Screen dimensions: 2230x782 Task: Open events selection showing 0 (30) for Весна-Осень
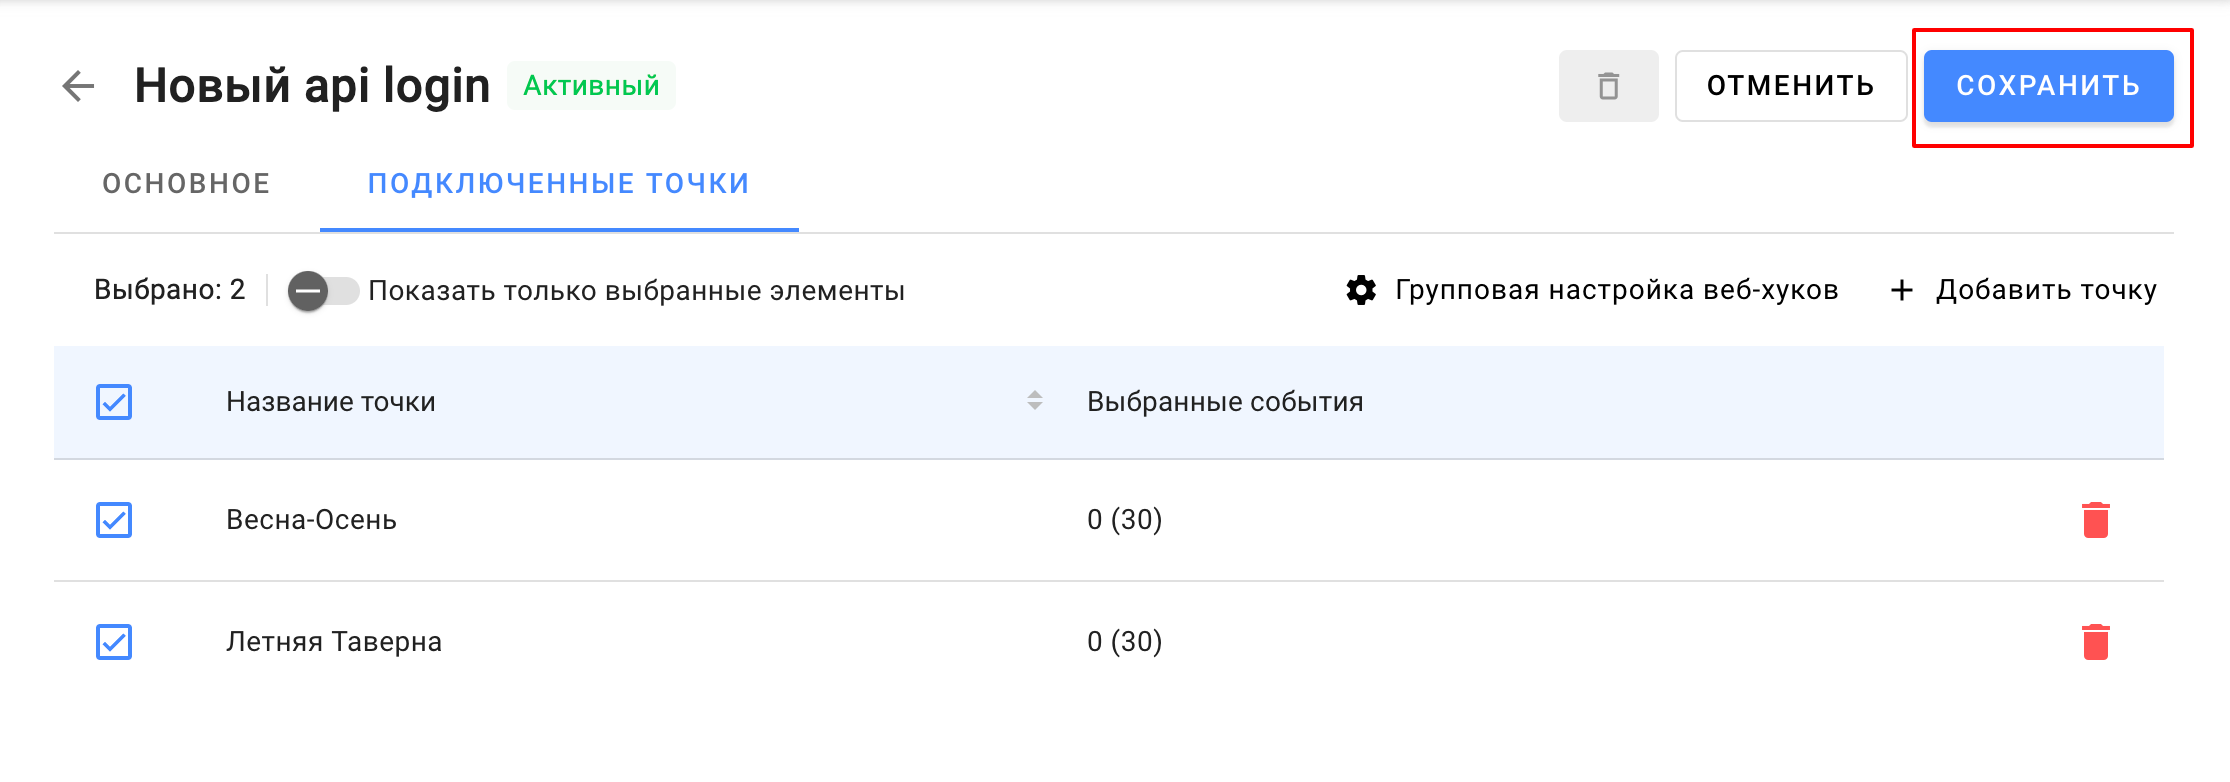1125,521
